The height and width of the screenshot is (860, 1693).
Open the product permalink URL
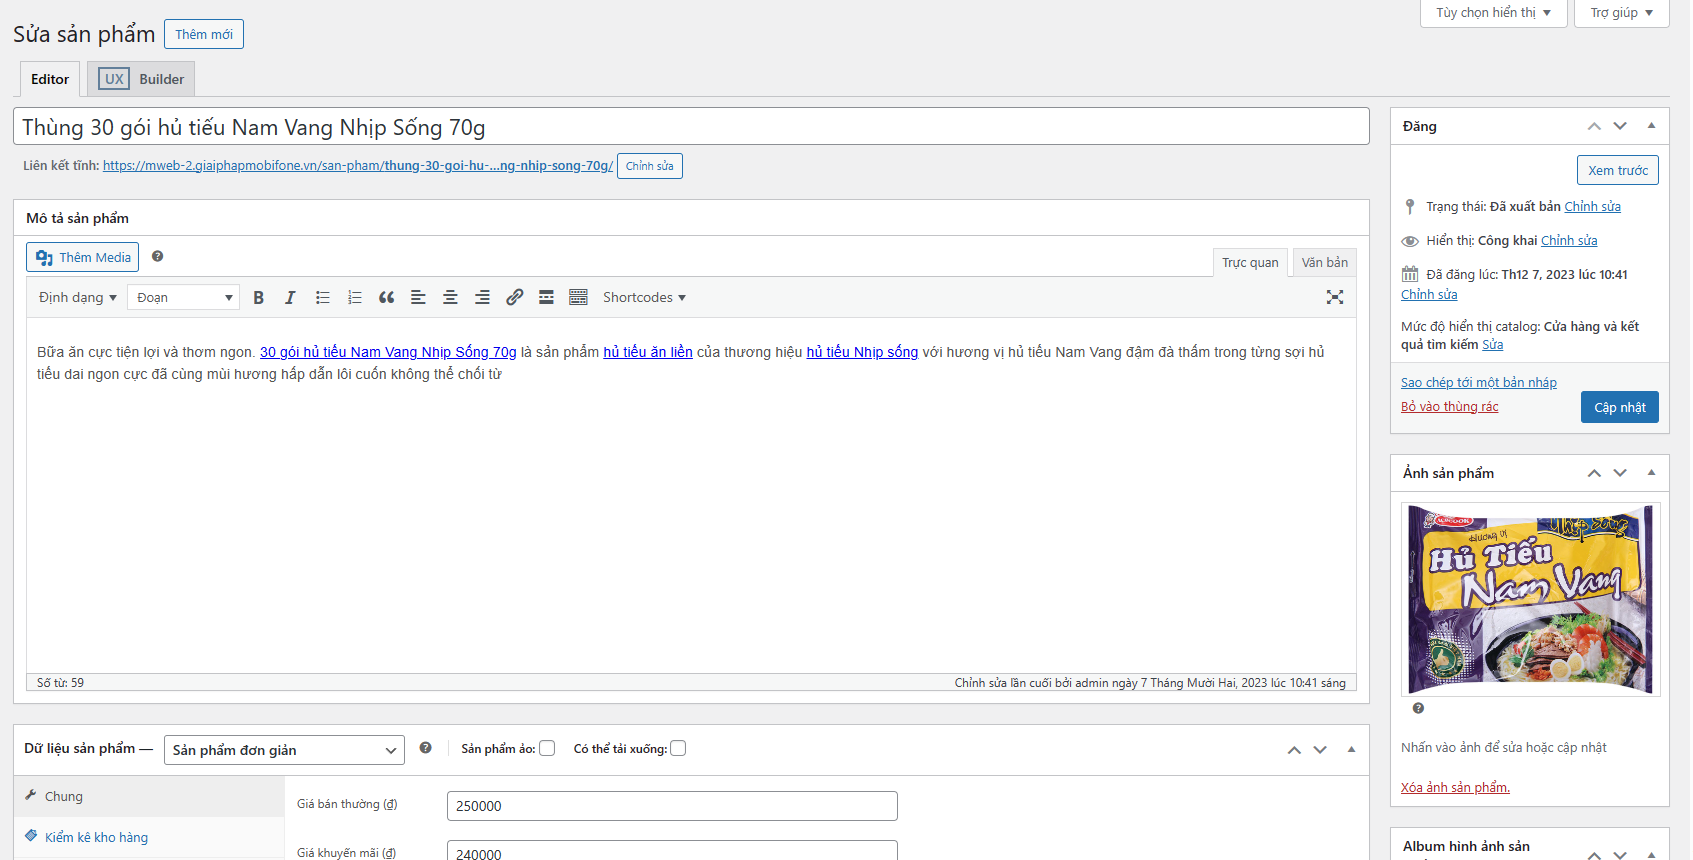coord(358,165)
